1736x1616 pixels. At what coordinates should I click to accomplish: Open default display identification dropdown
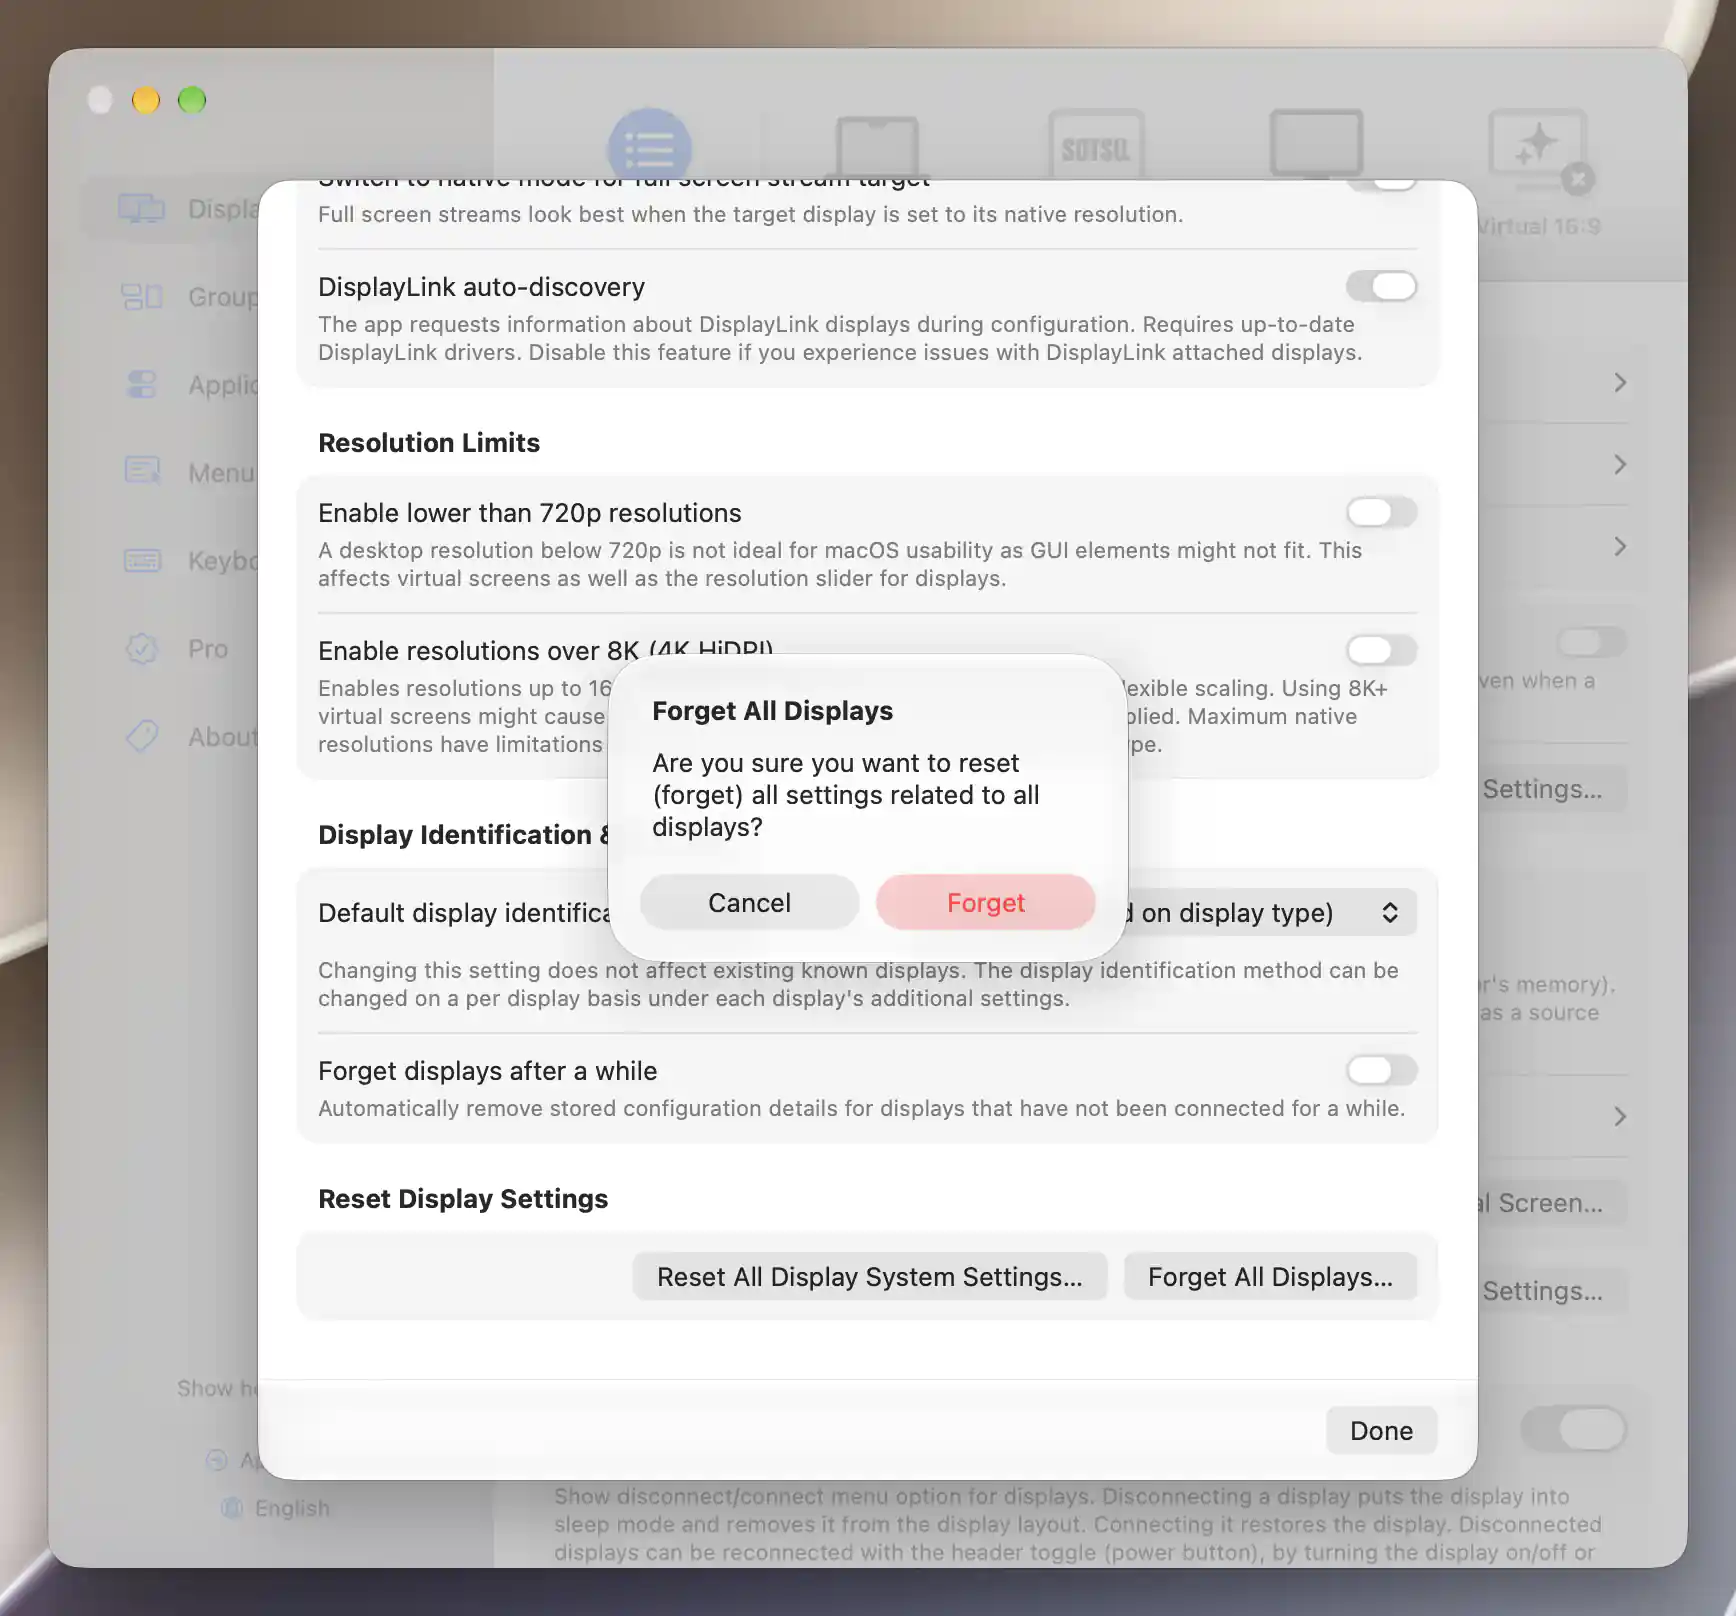pos(1272,912)
